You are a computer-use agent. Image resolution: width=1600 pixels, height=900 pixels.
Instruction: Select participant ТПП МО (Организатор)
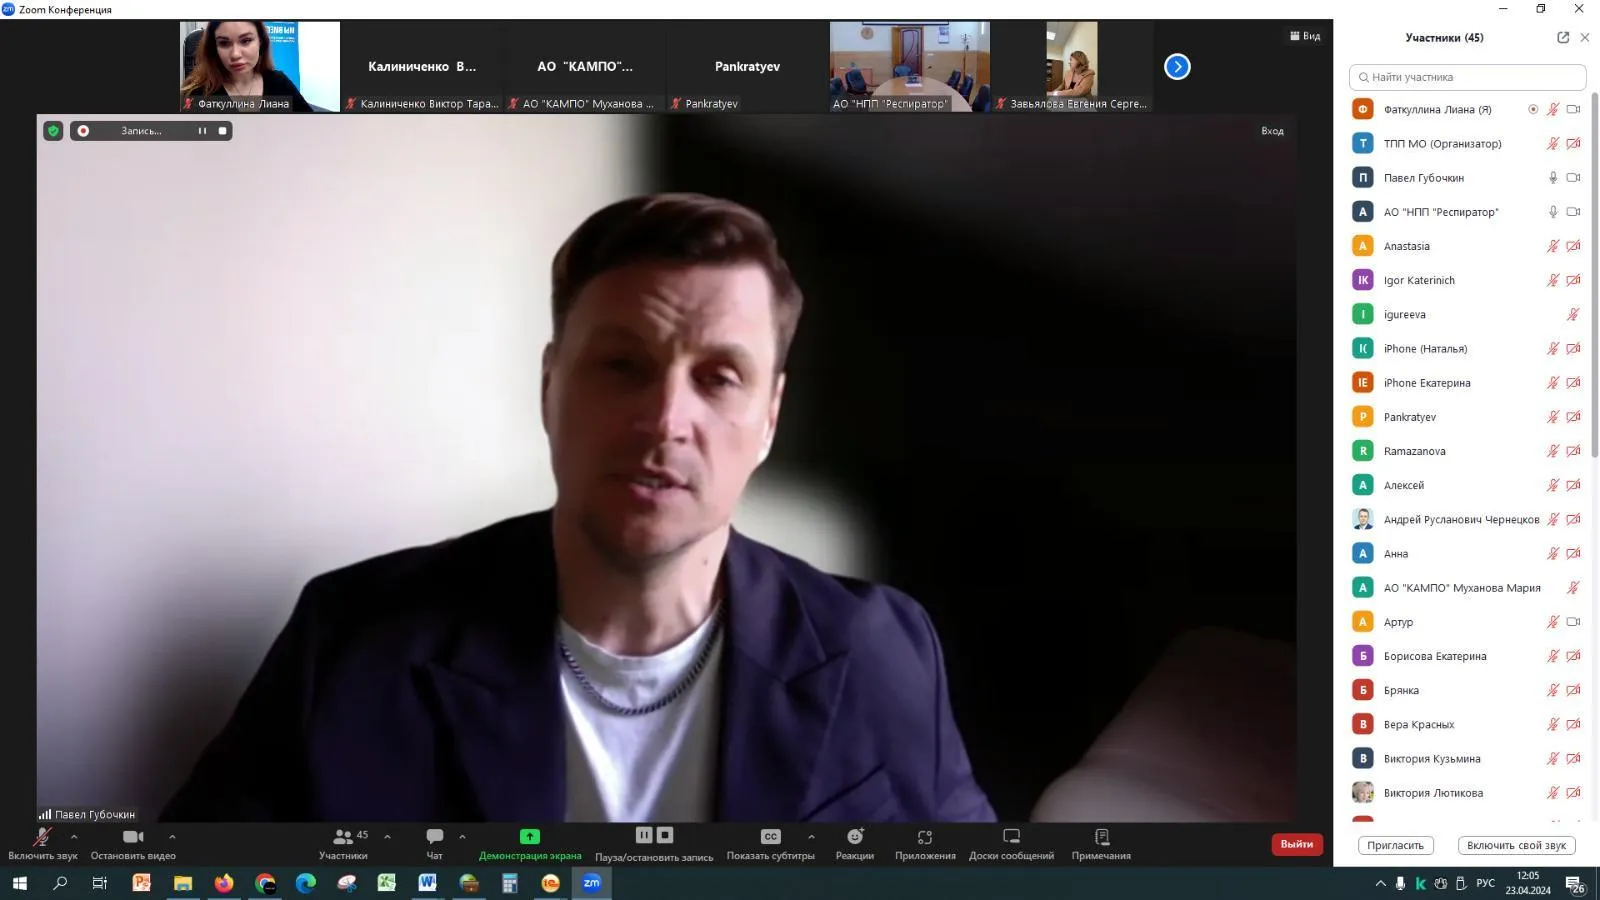(x=1467, y=144)
